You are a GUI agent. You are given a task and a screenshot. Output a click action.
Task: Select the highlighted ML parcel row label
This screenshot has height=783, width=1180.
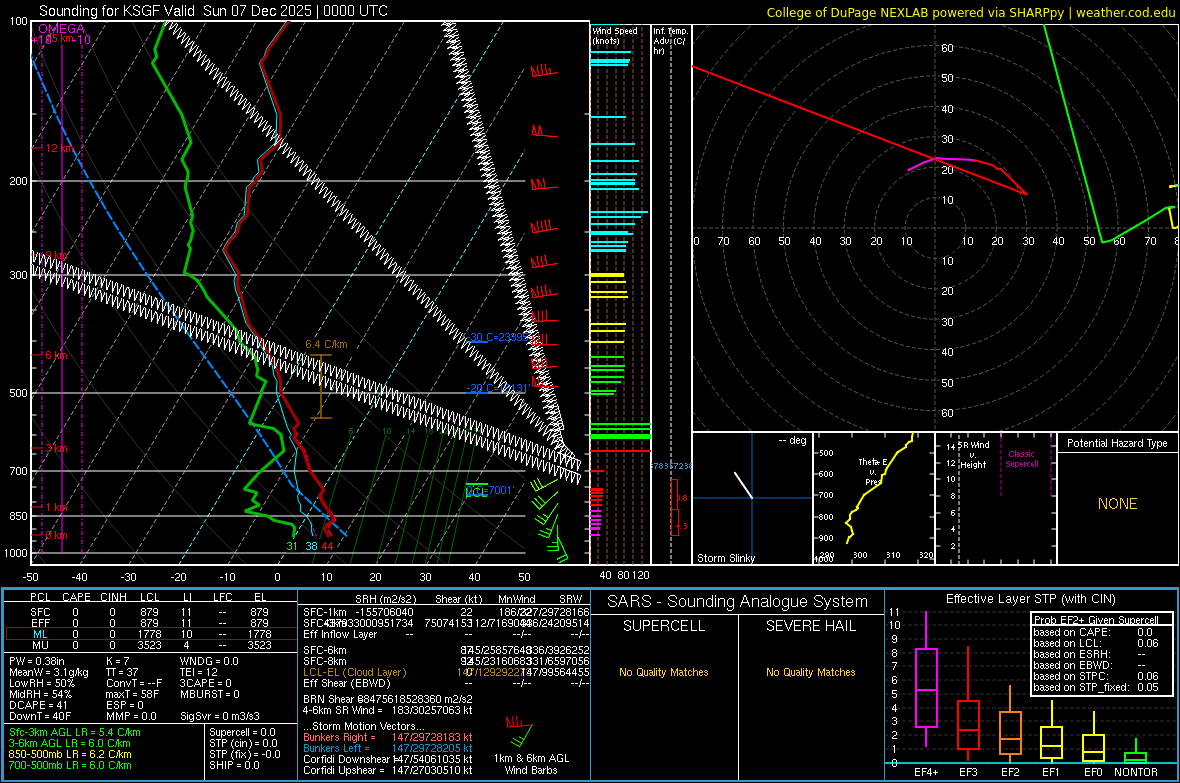[41, 634]
